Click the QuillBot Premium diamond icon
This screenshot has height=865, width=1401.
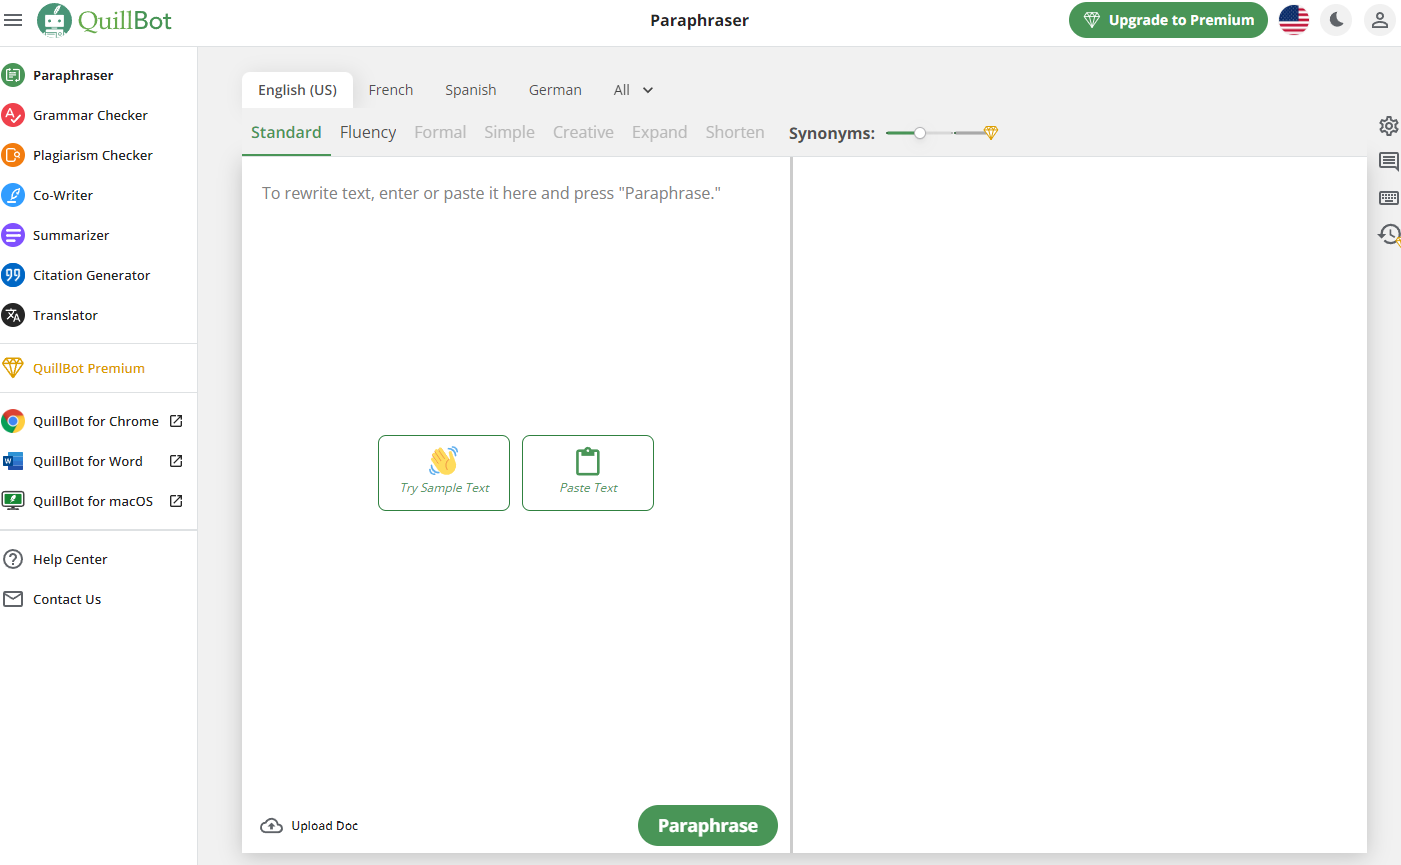pos(13,368)
